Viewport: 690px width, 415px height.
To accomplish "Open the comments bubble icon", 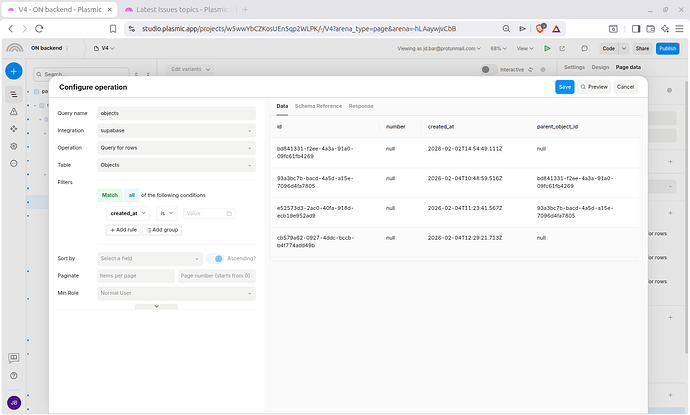I will coord(584,48).
